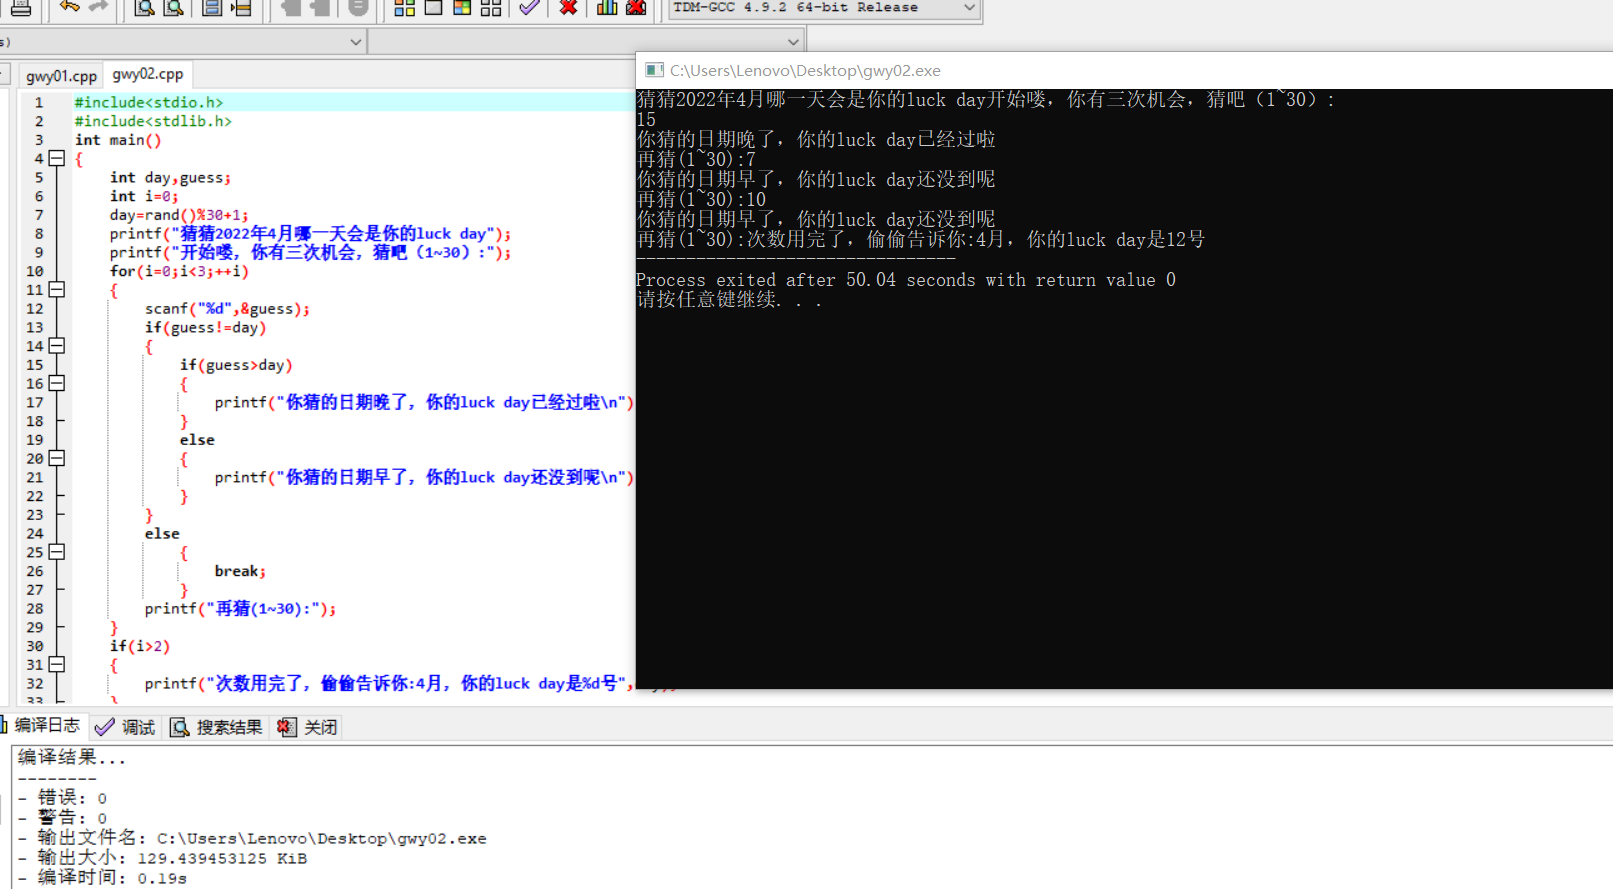The image size is (1613, 889).
Task: Click the Debug checkmark icon
Action: click(530, 8)
